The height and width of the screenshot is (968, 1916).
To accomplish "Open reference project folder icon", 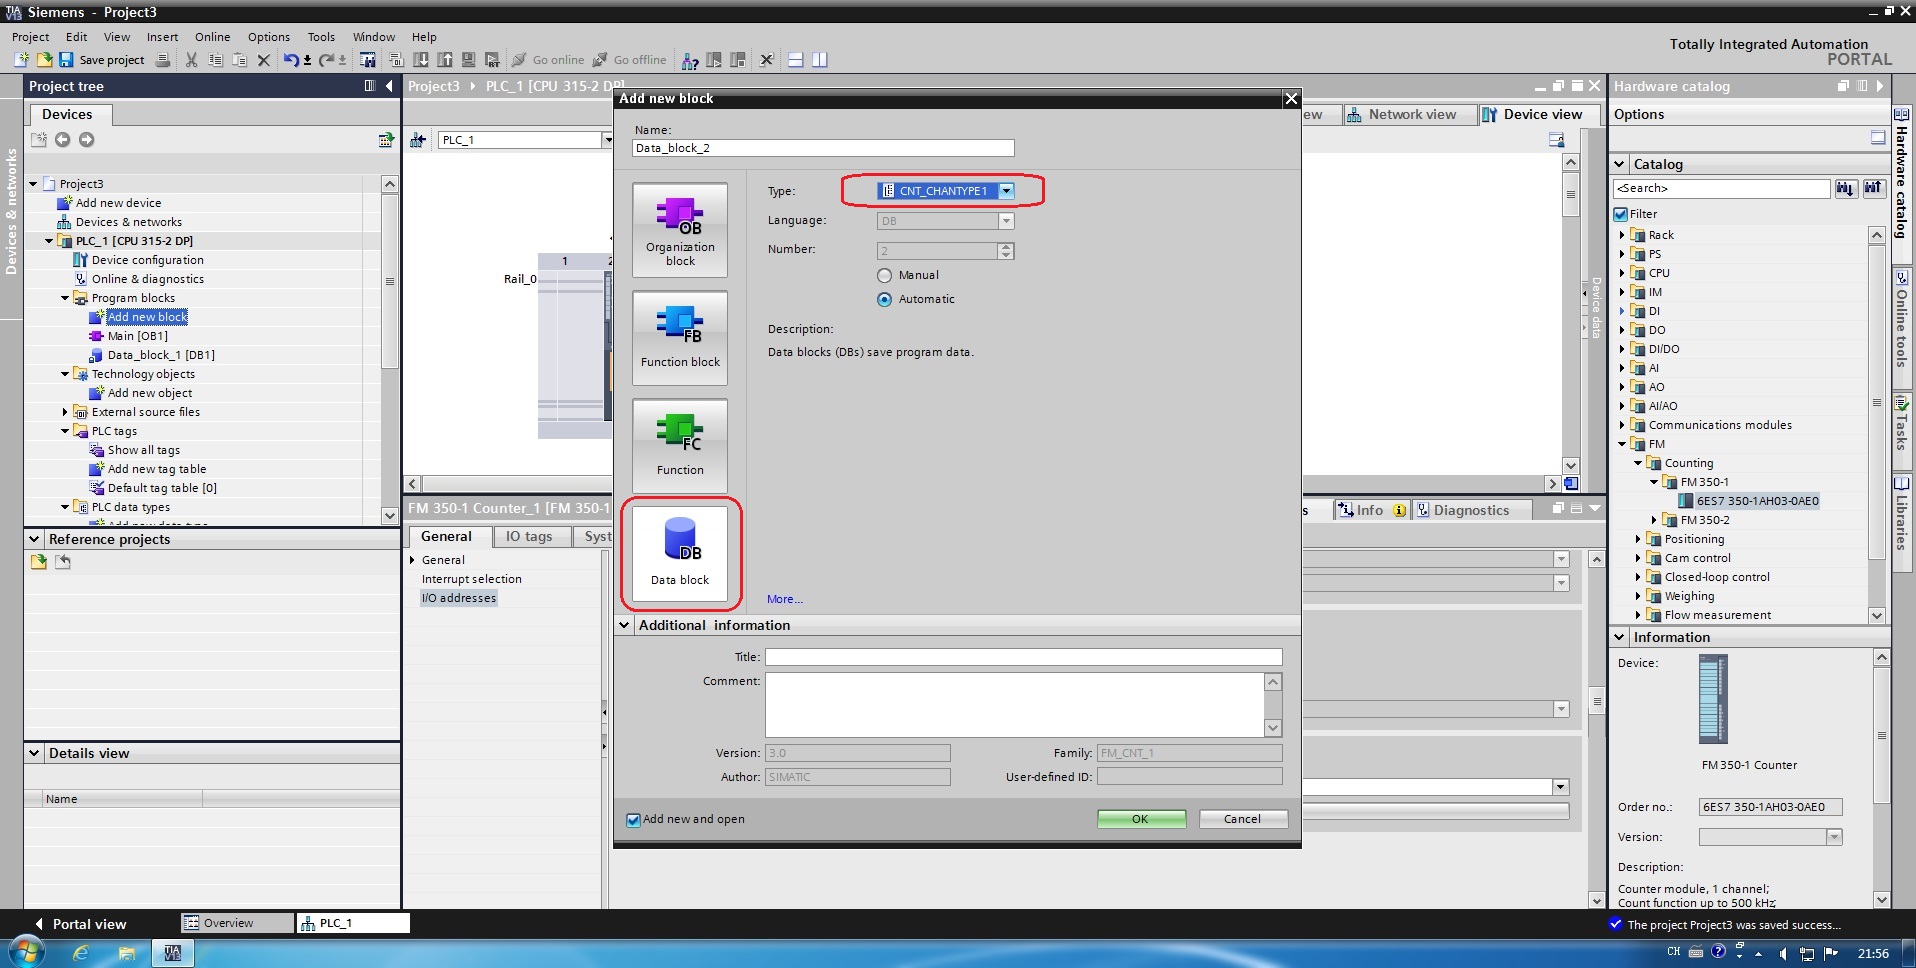I will click(x=38, y=562).
